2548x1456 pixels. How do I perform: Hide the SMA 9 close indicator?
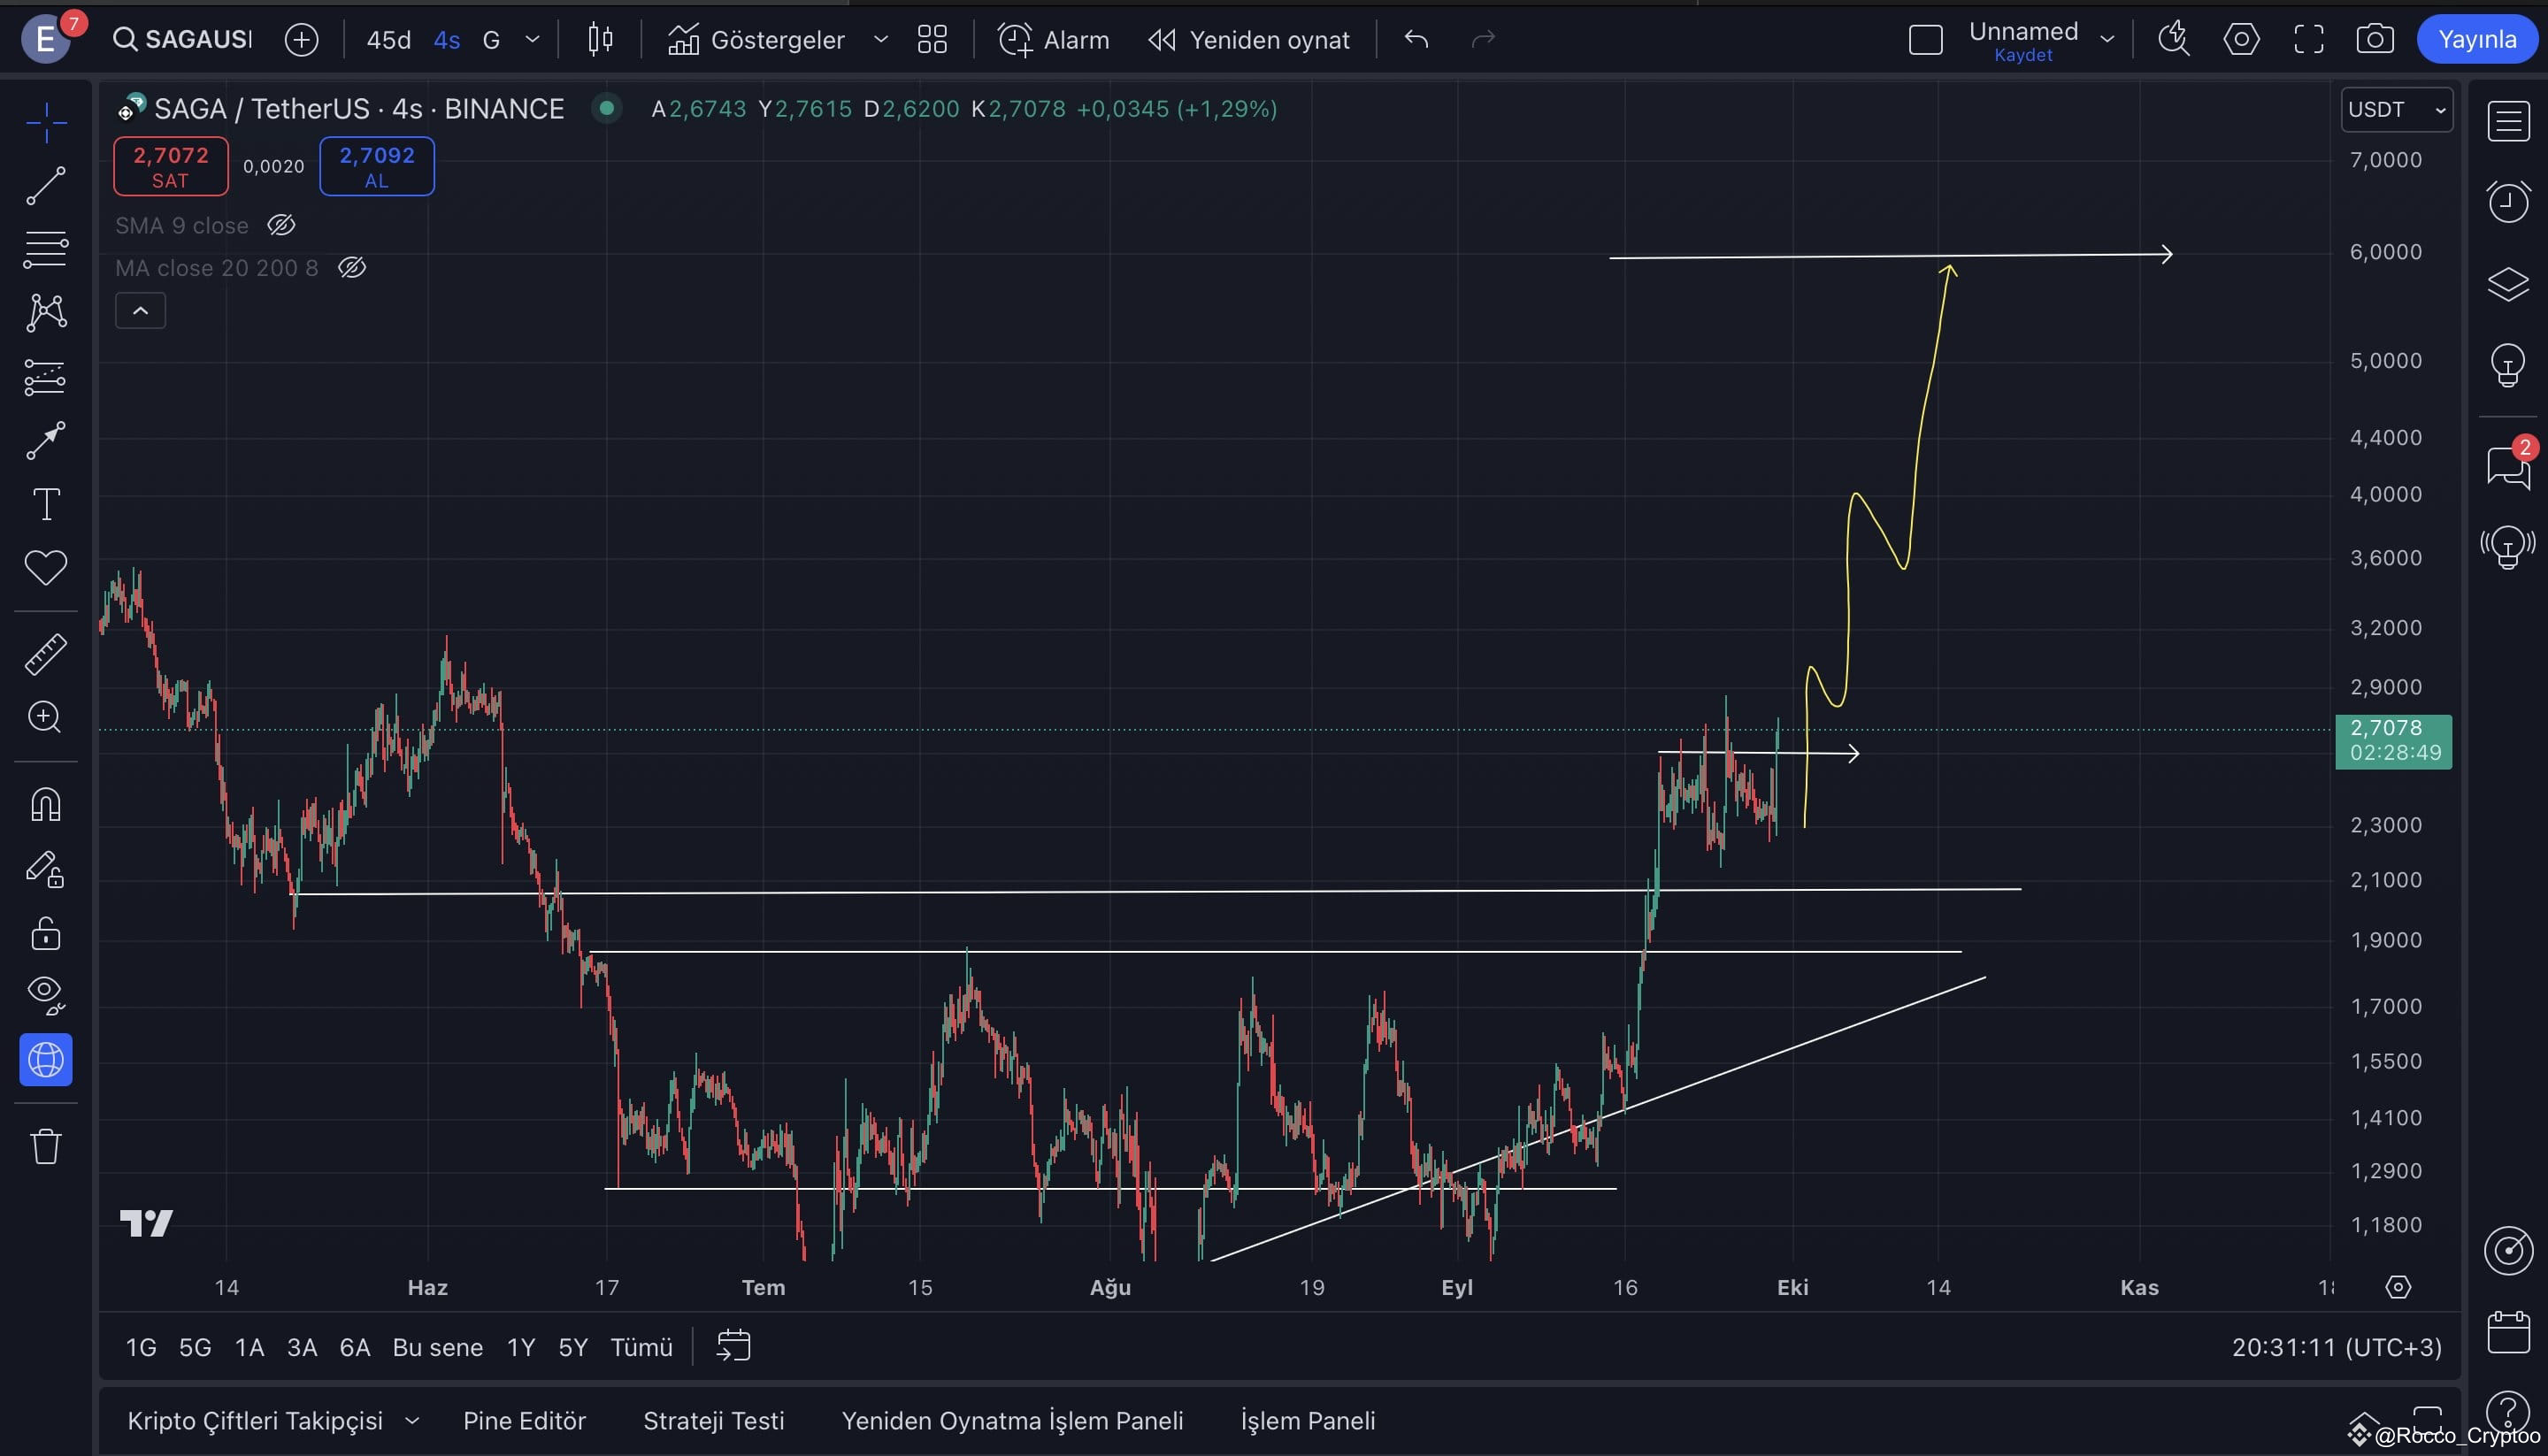point(281,225)
